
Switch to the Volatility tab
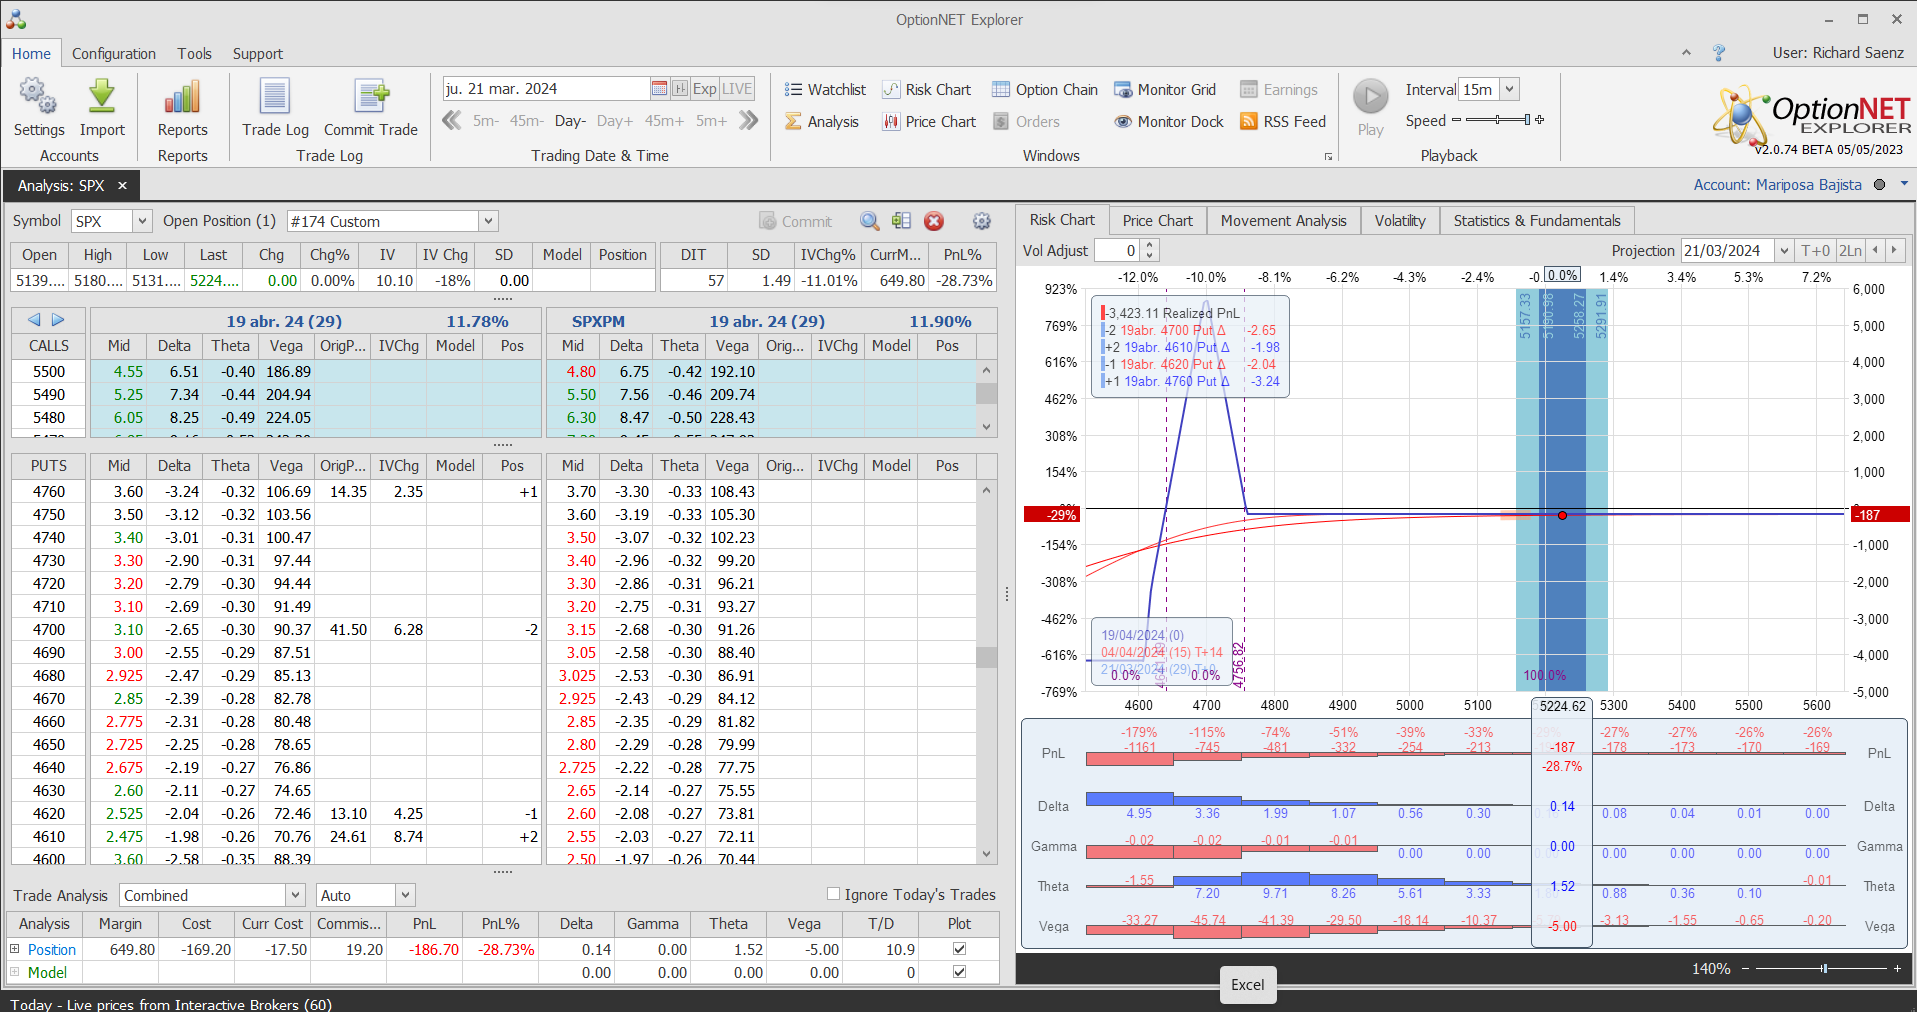pos(1399,221)
